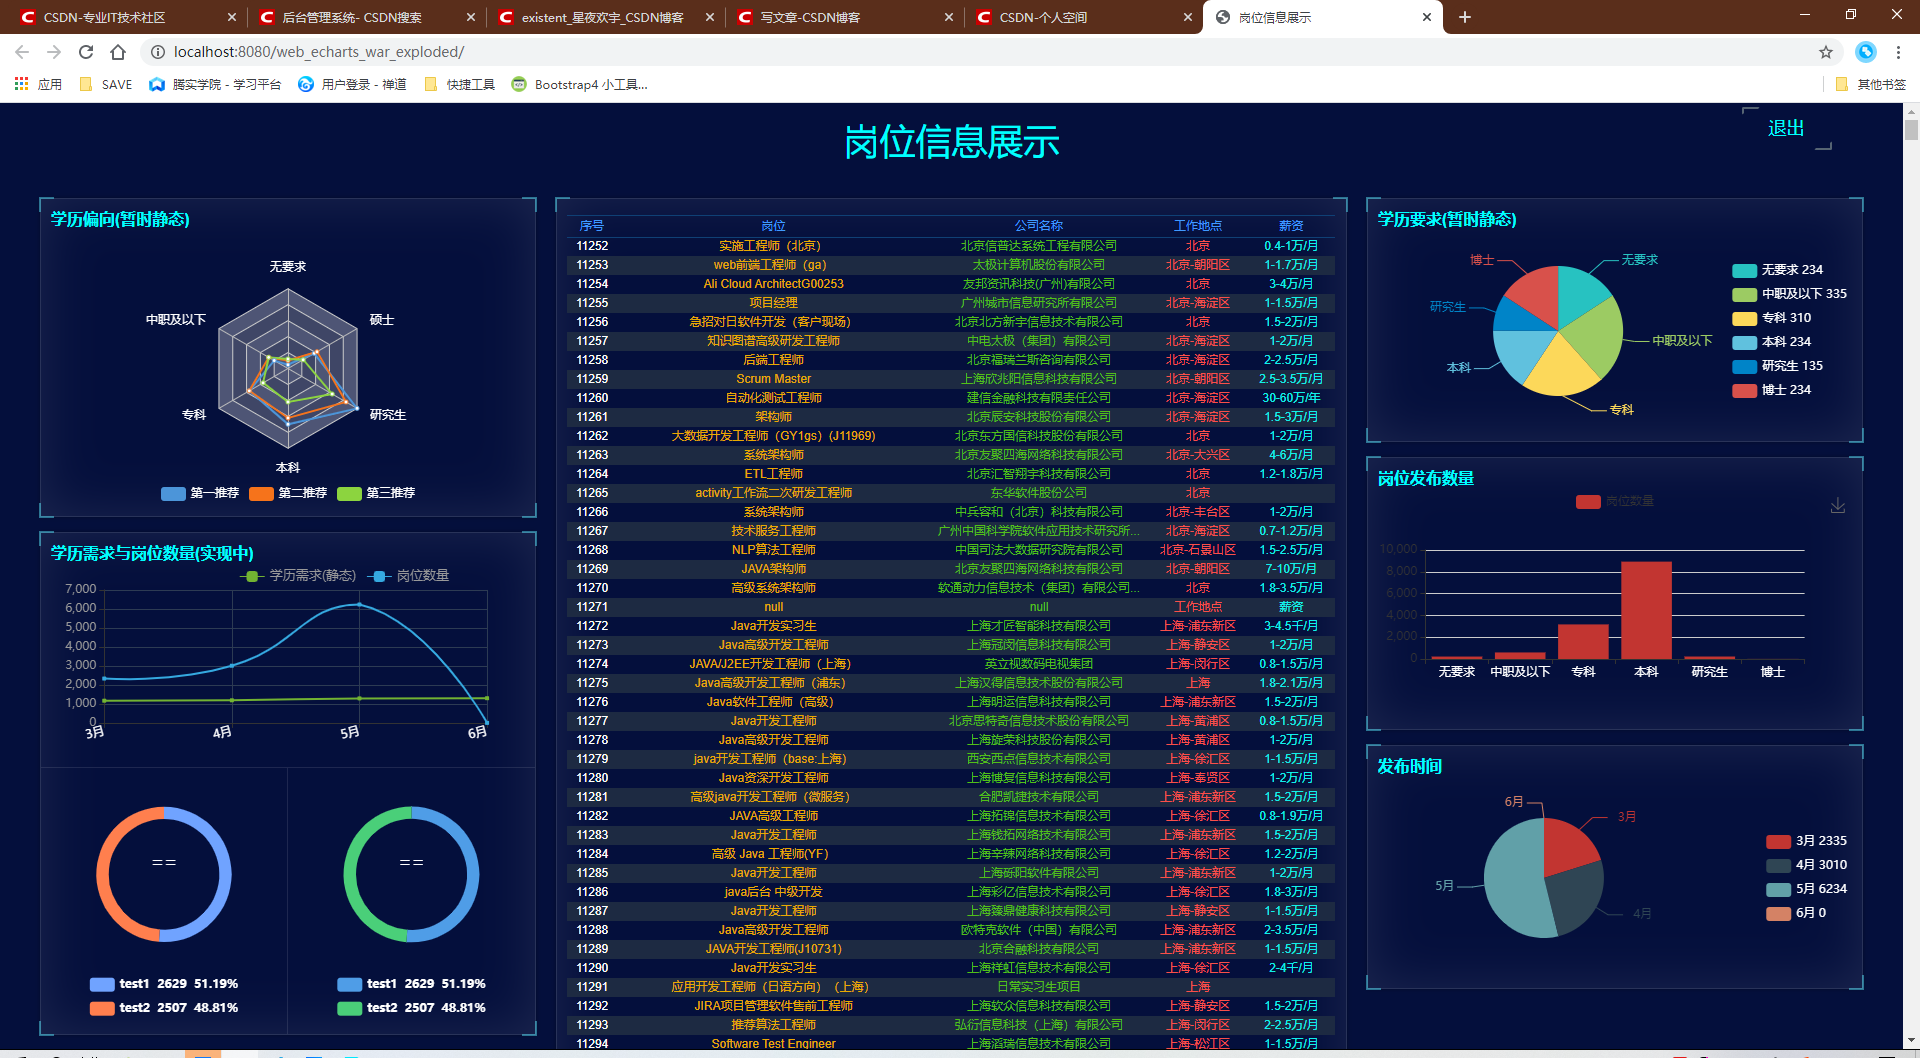
Task: Select row 11259 Scrum Master
Action: click(951, 379)
